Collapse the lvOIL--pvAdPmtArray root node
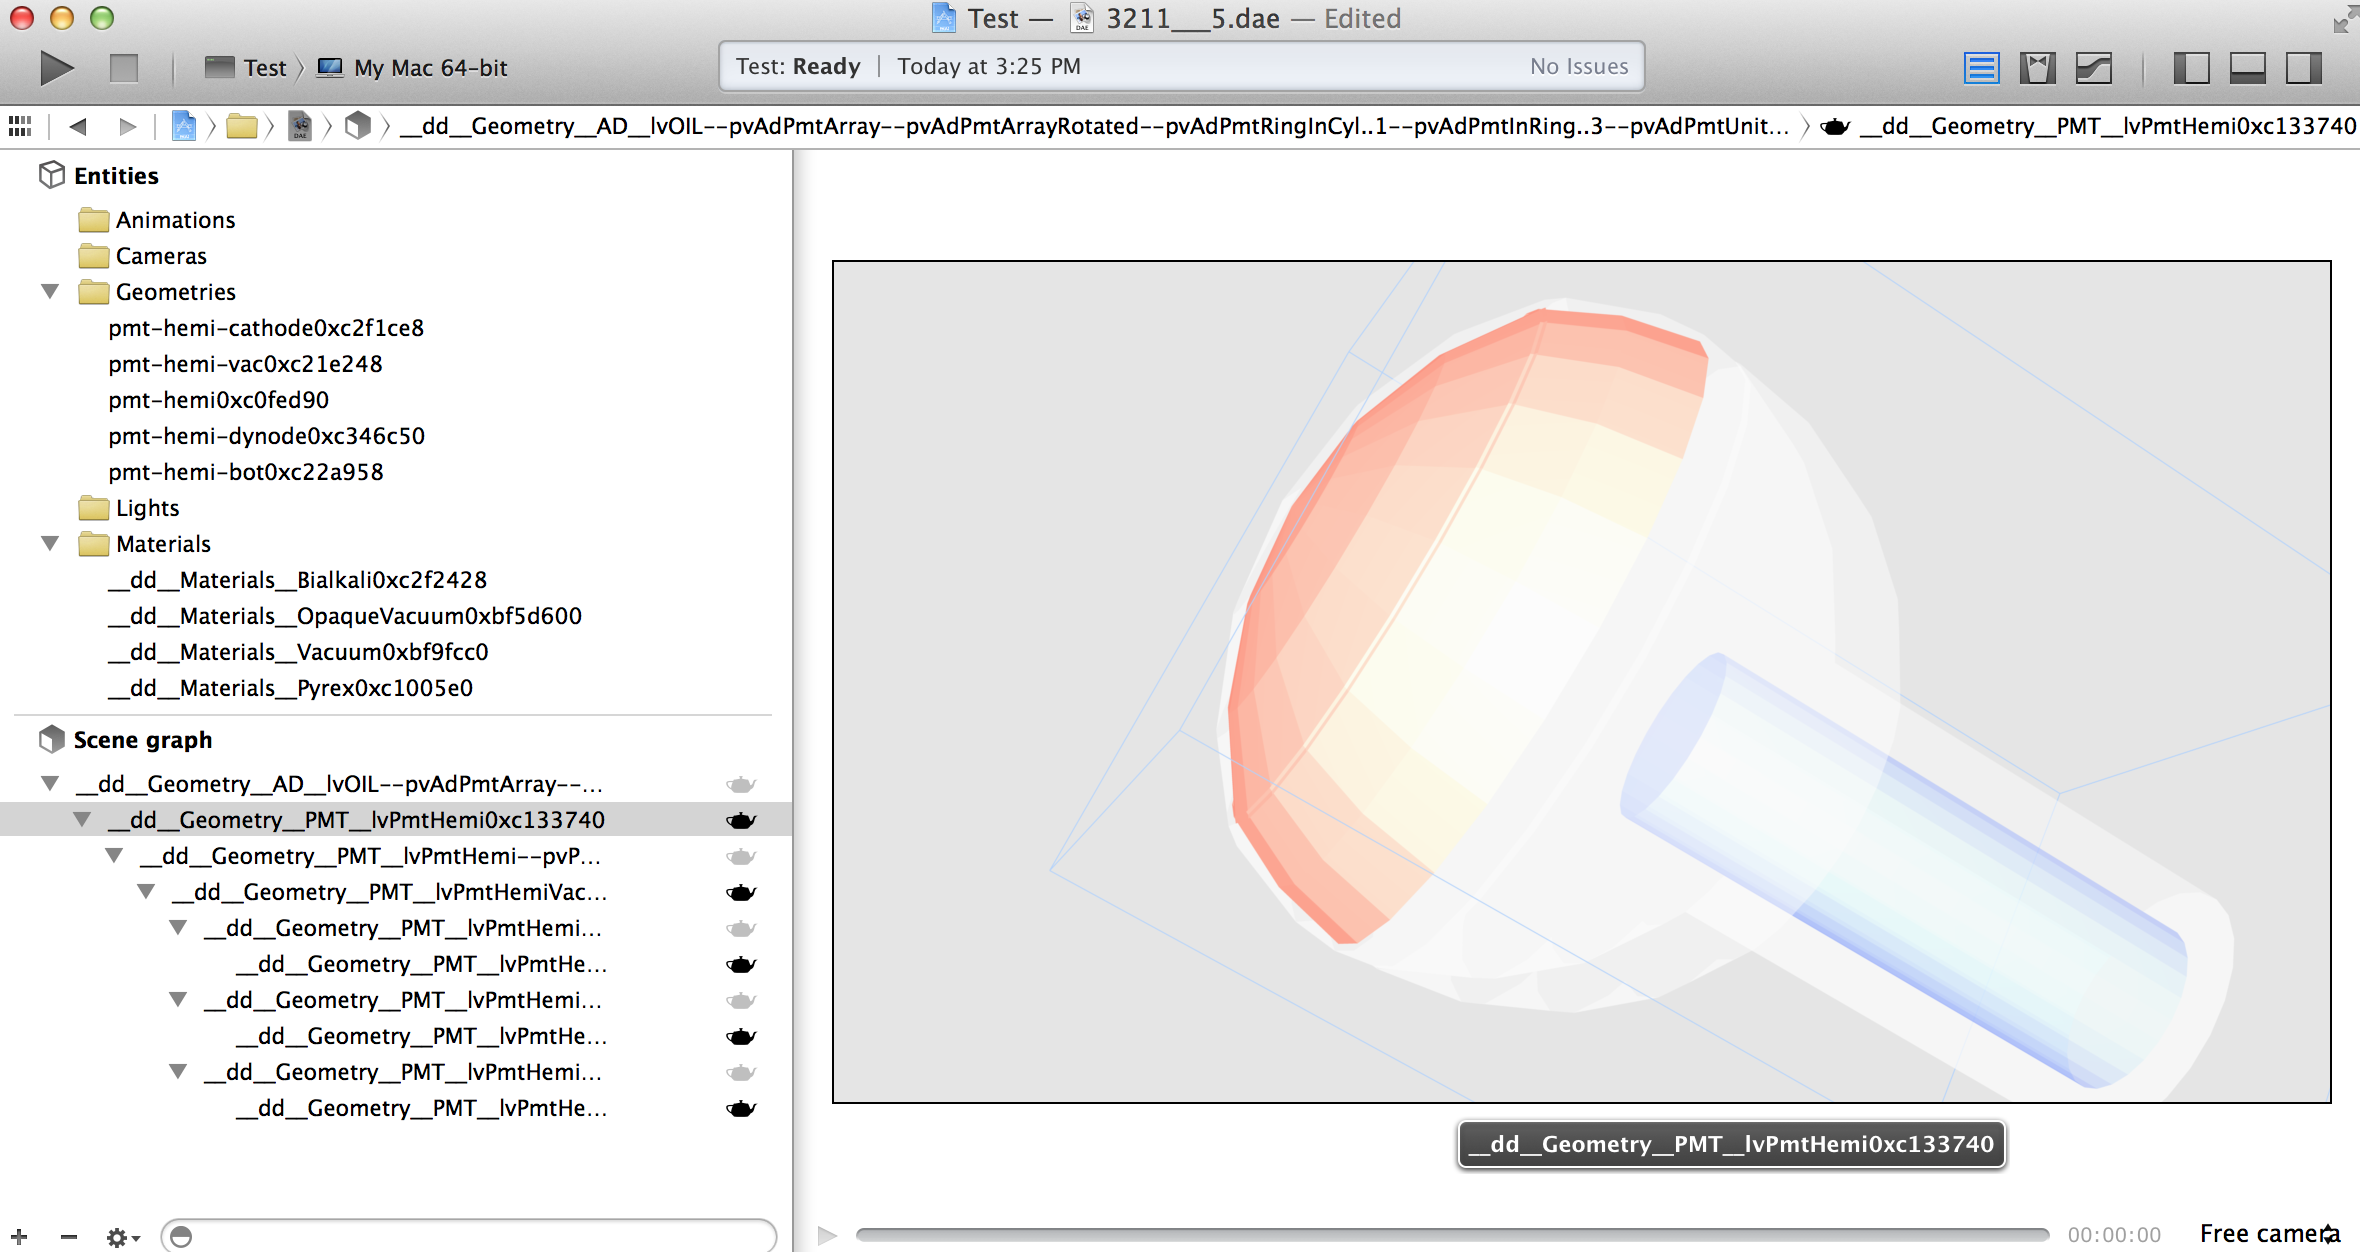The height and width of the screenshot is (1252, 2360). tap(50, 784)
